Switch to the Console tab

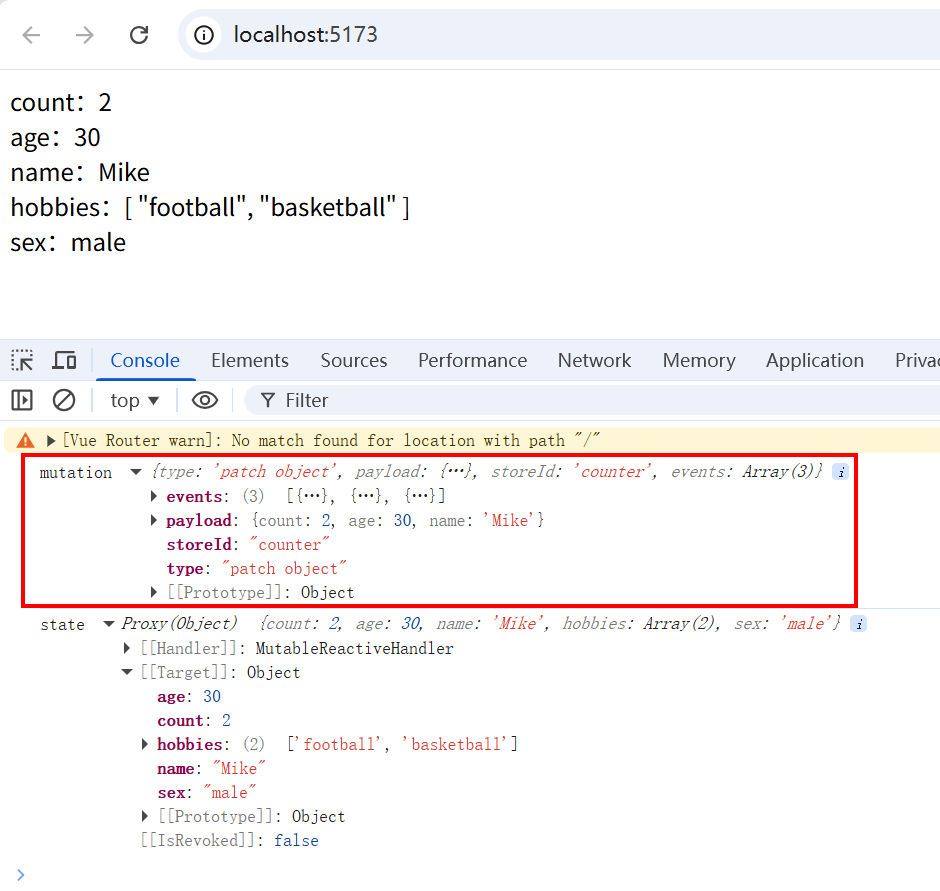point(145,360)
